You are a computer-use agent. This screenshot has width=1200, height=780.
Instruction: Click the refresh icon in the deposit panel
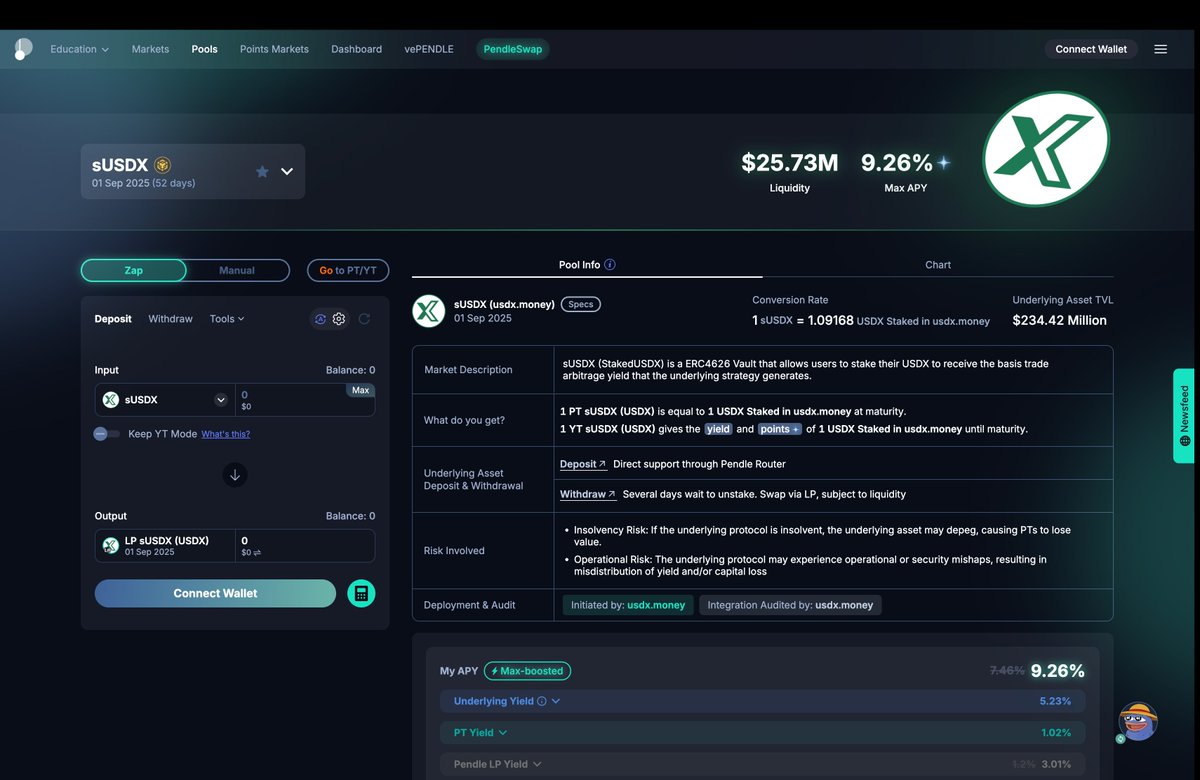pyautogui.click(x=364, y=319)
